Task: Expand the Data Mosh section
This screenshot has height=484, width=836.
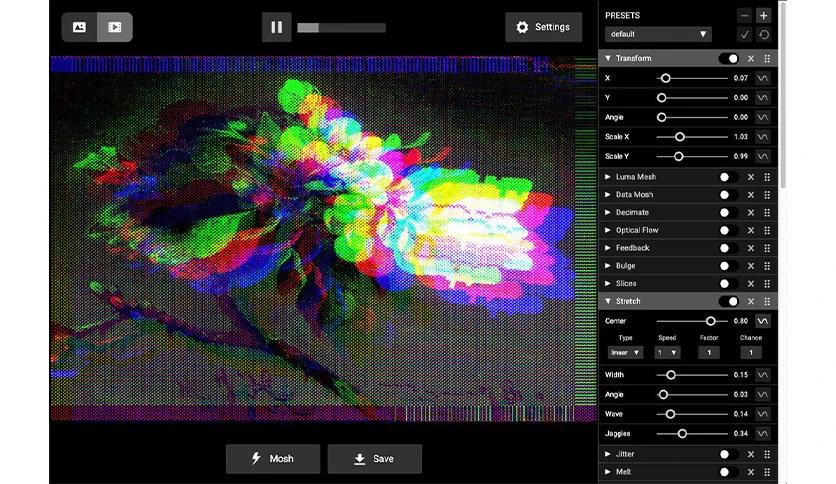Action: 608,195
